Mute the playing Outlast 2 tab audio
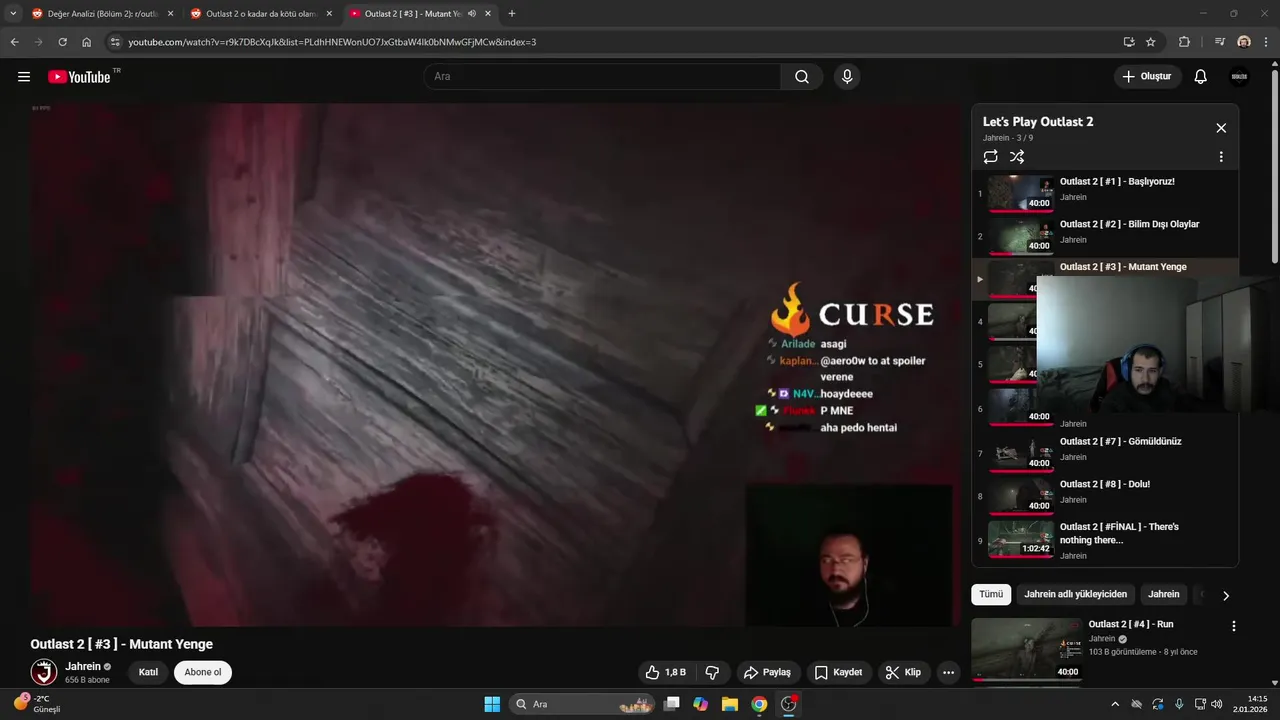This screenshot has width=1280, height=720. click(x=471, y=14)
